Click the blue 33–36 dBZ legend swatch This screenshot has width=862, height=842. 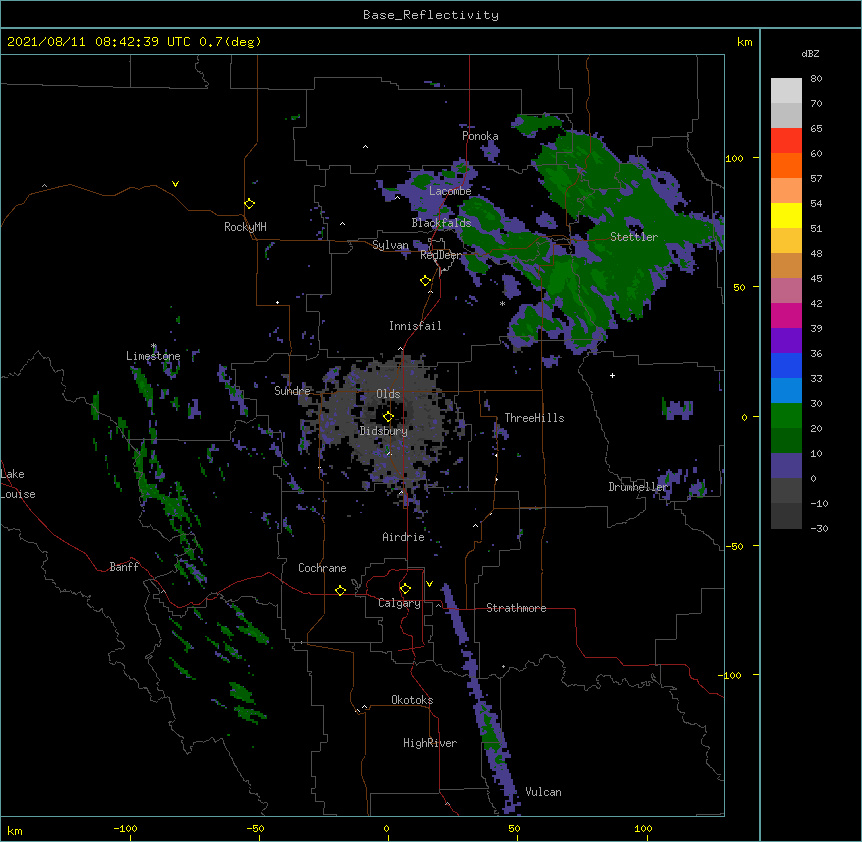point(786,365)
